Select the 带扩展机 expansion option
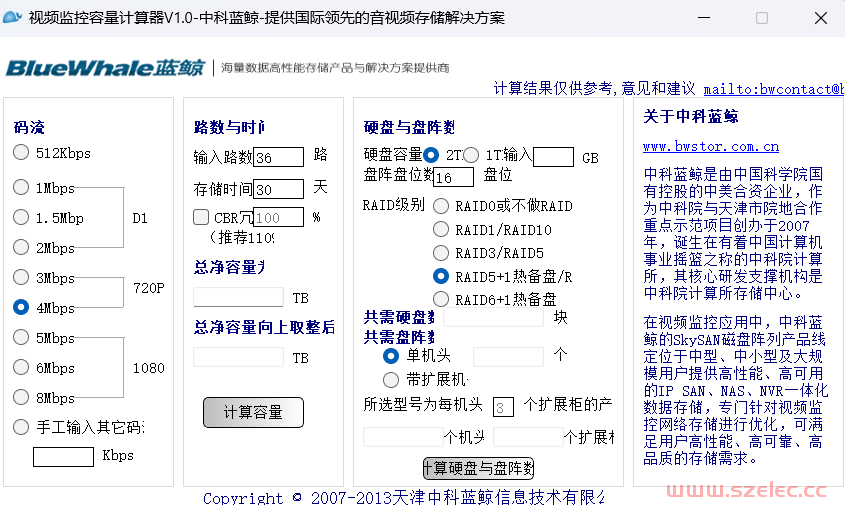The height and width of the screenshot is (517, 845). pyautogui.click(x=391, y=380)
